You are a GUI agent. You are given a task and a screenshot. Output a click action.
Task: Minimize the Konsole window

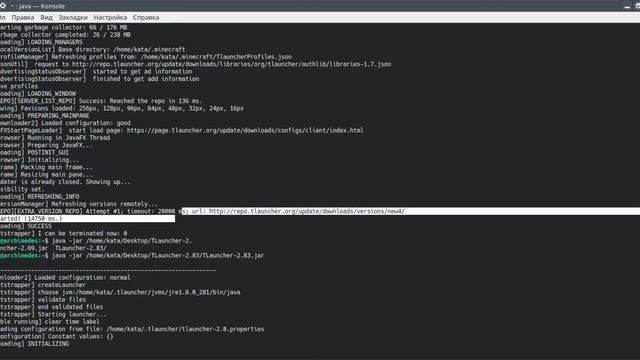[627, 6]
